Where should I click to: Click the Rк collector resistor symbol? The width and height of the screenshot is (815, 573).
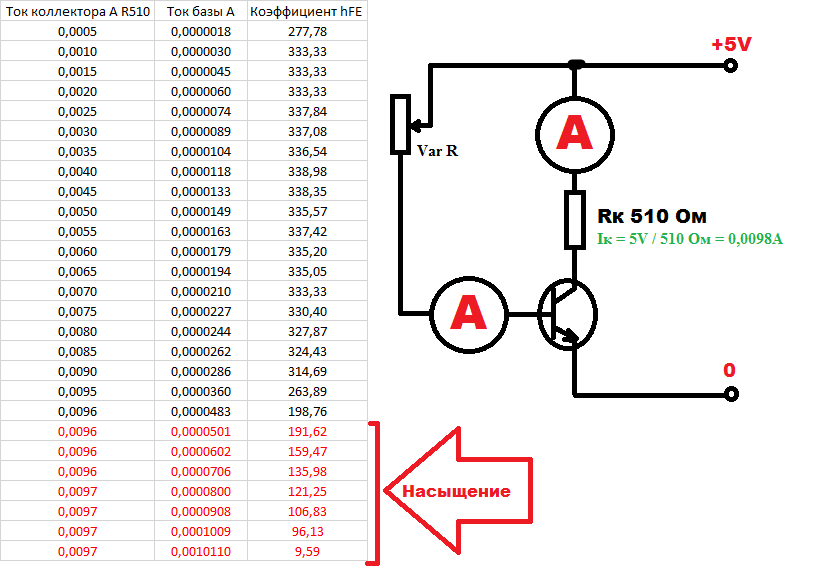point(576,220)
